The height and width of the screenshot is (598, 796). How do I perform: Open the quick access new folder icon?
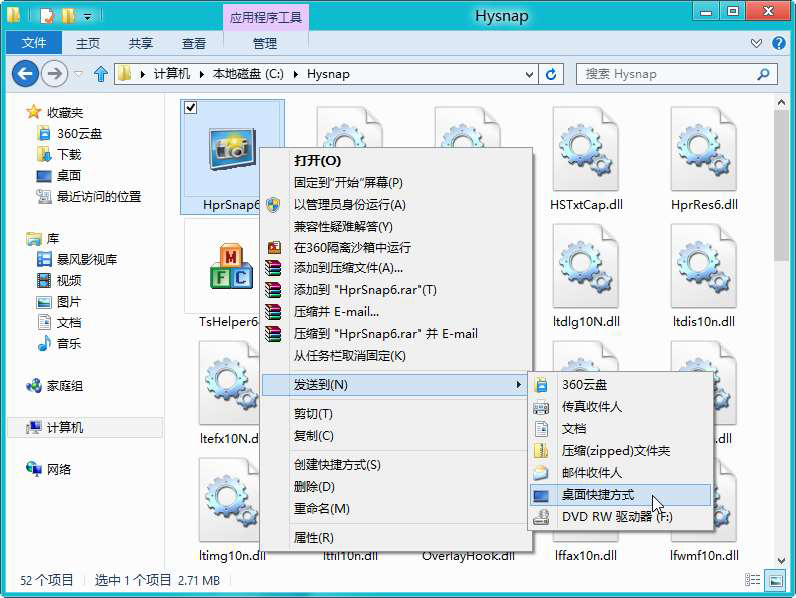(x=69, y=16)
